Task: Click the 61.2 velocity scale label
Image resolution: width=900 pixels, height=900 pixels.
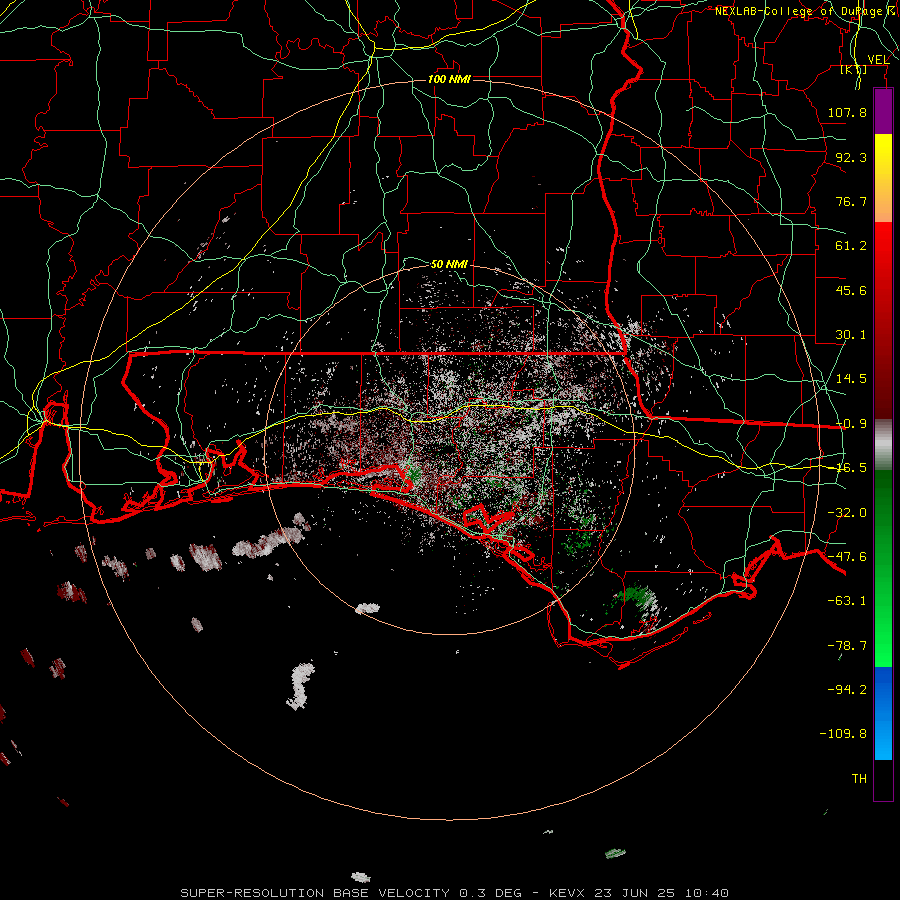Action: click(x=851, y=246)
